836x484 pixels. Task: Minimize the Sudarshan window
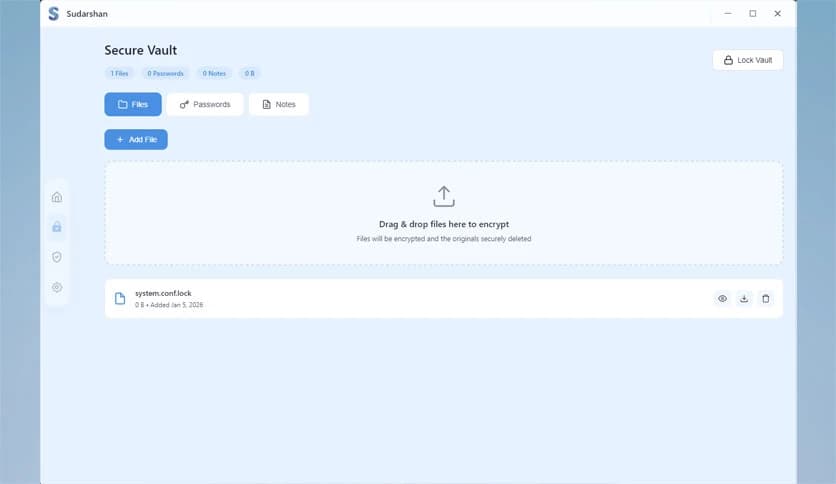tap(728, 13)
